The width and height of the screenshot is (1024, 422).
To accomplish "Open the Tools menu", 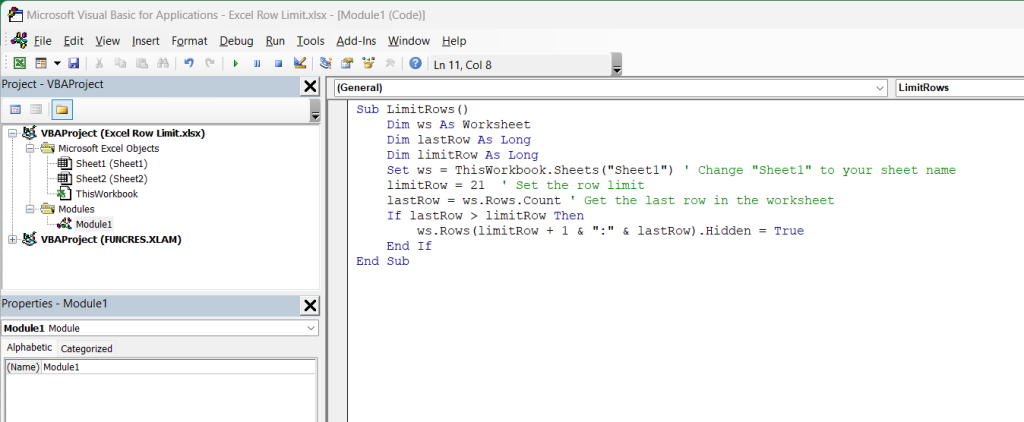I will tap(310, 41).
